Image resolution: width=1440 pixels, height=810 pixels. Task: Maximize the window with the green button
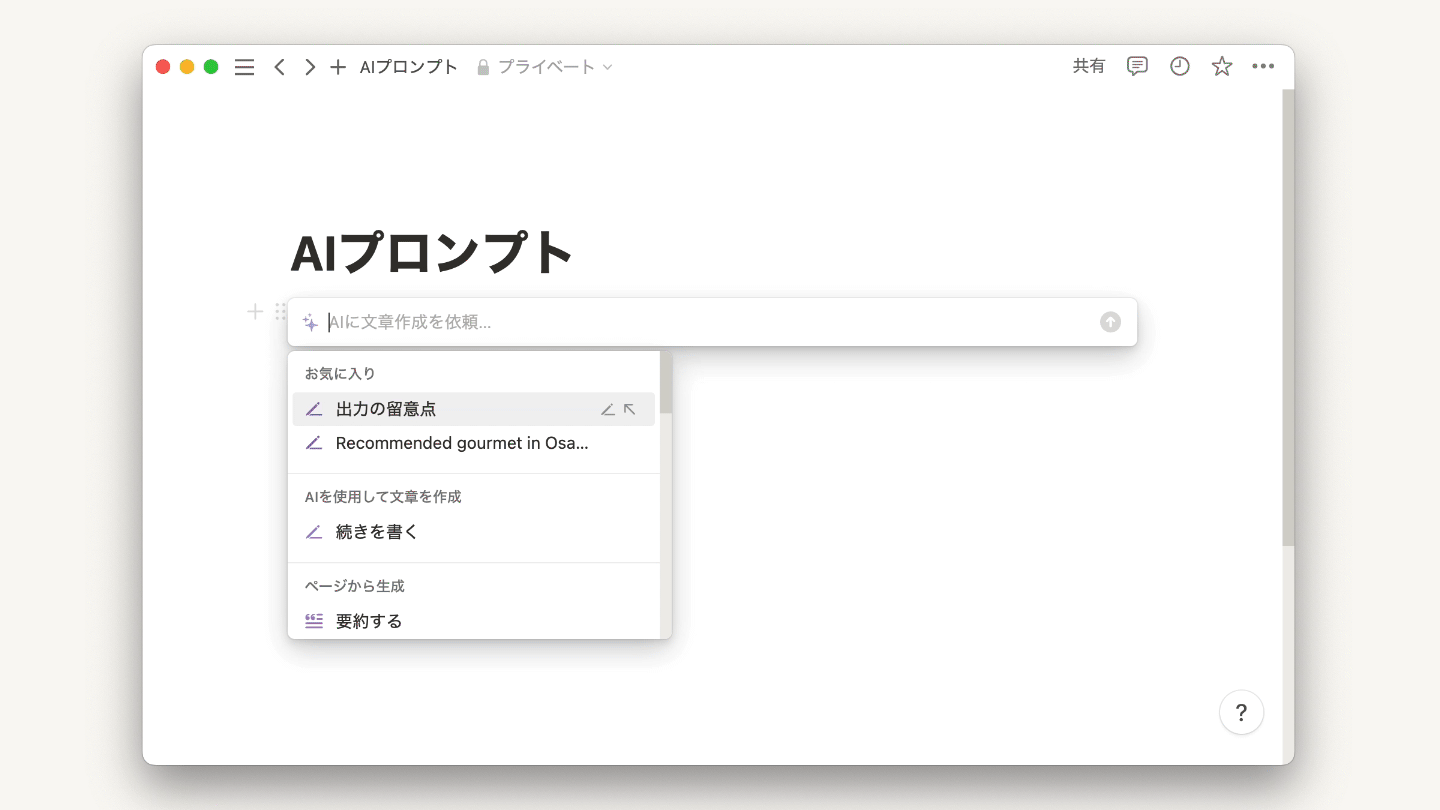coord(211,67)
